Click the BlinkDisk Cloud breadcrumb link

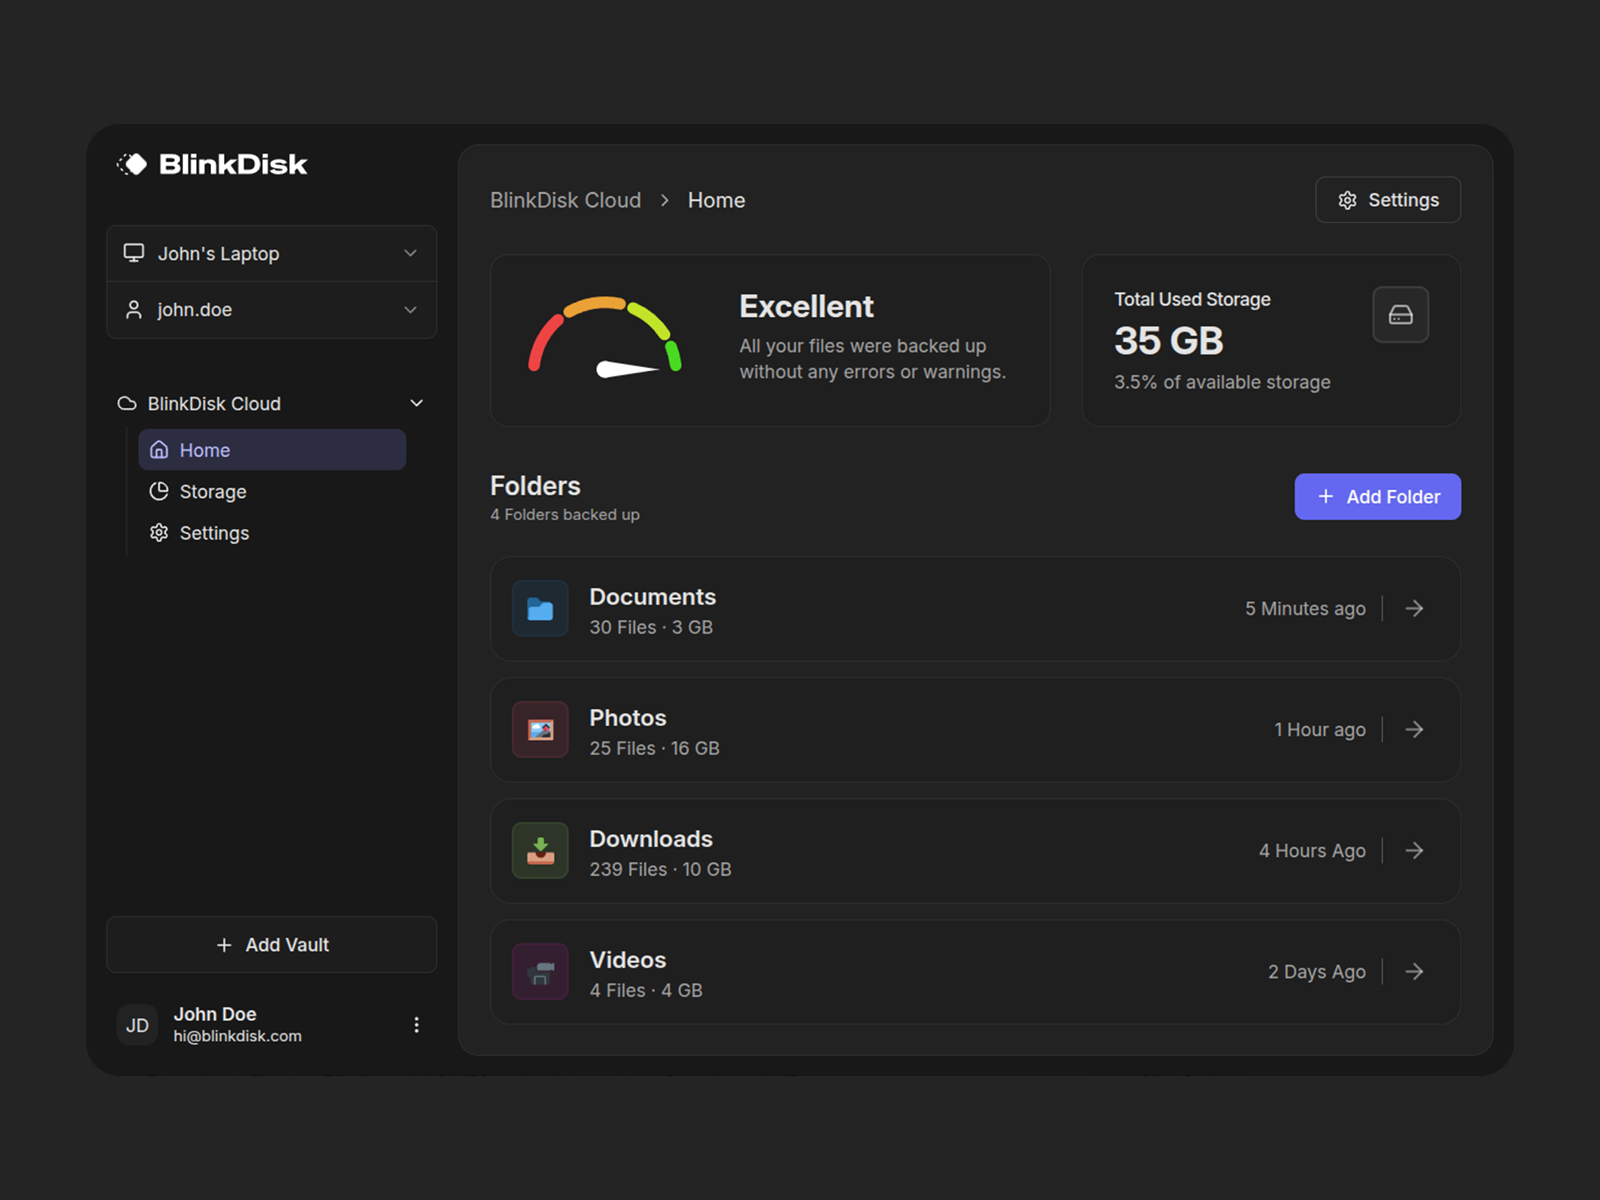566,200
